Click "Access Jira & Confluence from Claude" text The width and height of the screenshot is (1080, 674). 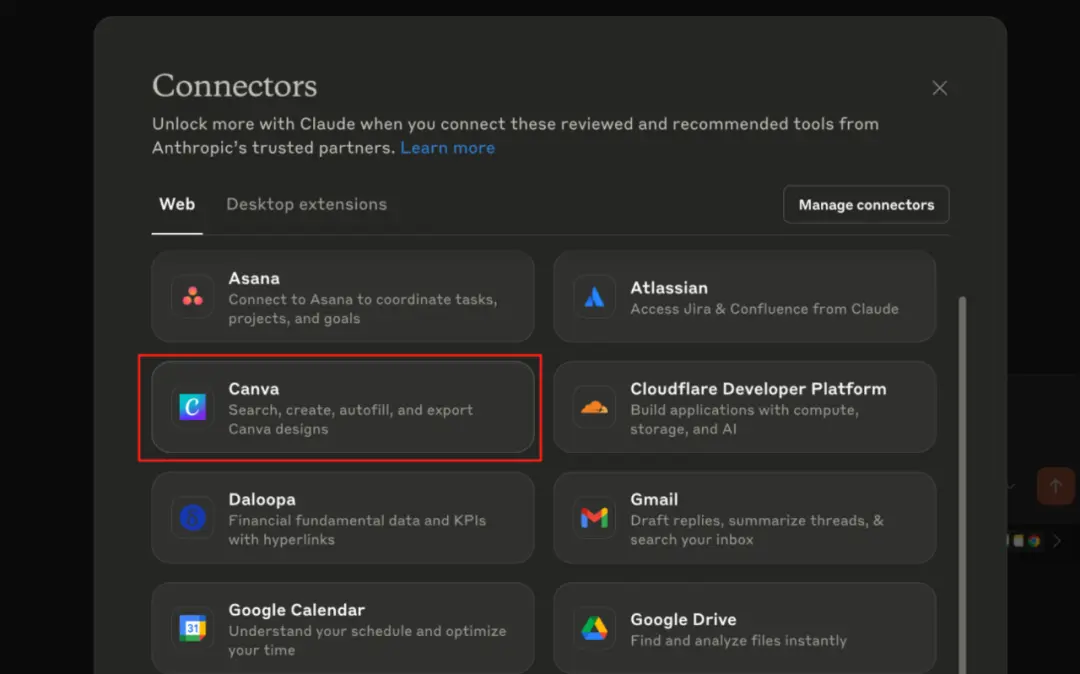pyautogui.click(x=765, y=309)
